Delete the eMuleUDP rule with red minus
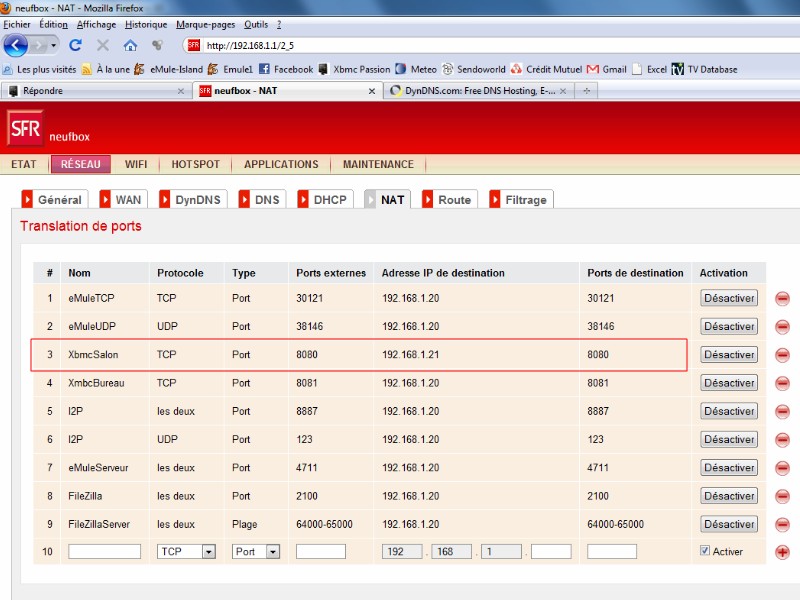This screenshot has width=800, height=600. (x=782, y=327)
